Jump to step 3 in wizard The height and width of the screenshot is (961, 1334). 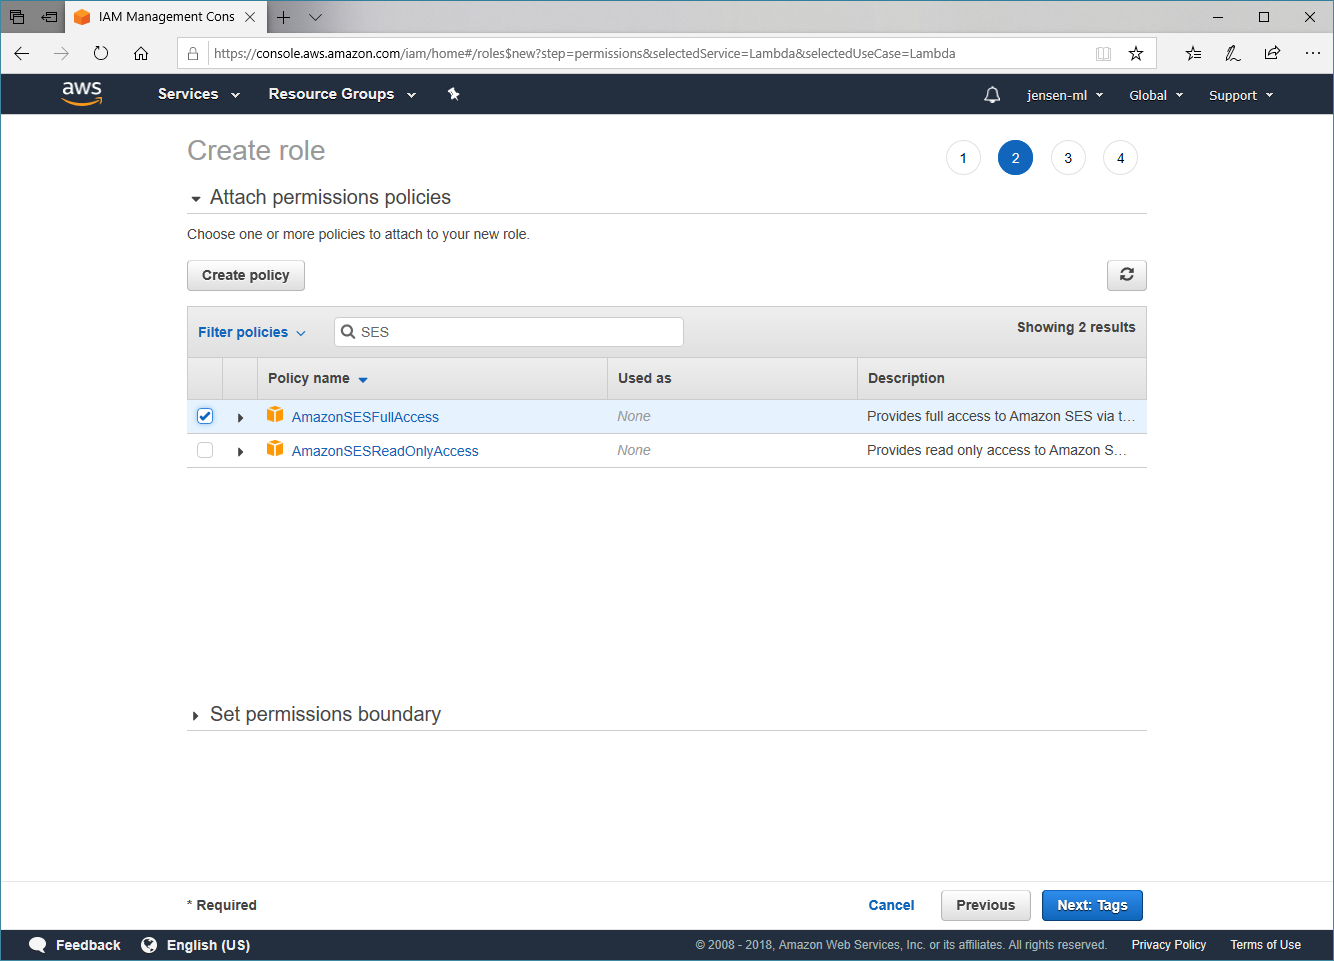(x=1067, y=158)
